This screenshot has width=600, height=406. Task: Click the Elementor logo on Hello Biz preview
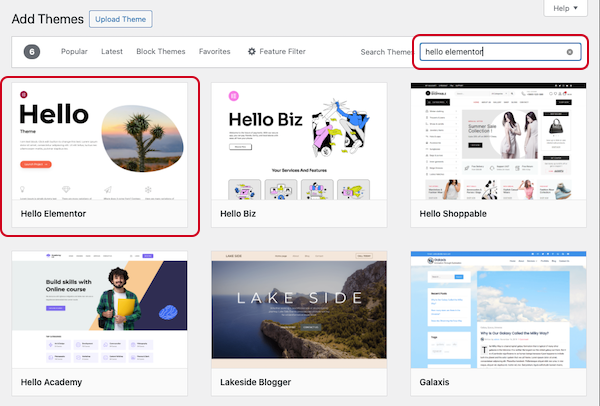(234, 96)
